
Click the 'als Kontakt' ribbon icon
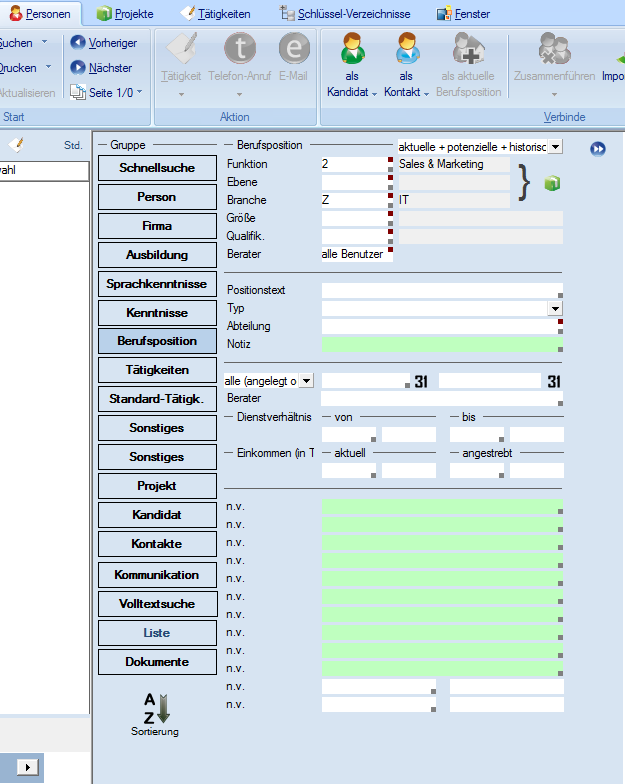406,48
